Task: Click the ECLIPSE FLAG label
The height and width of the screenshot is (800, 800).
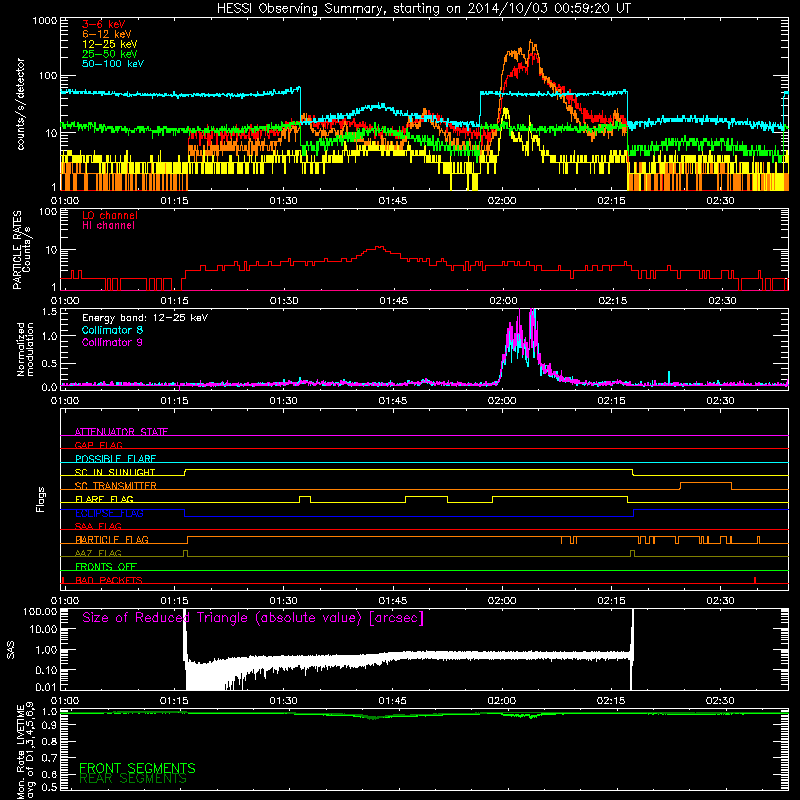Action: pyautogui.click(x=109, y=513)
